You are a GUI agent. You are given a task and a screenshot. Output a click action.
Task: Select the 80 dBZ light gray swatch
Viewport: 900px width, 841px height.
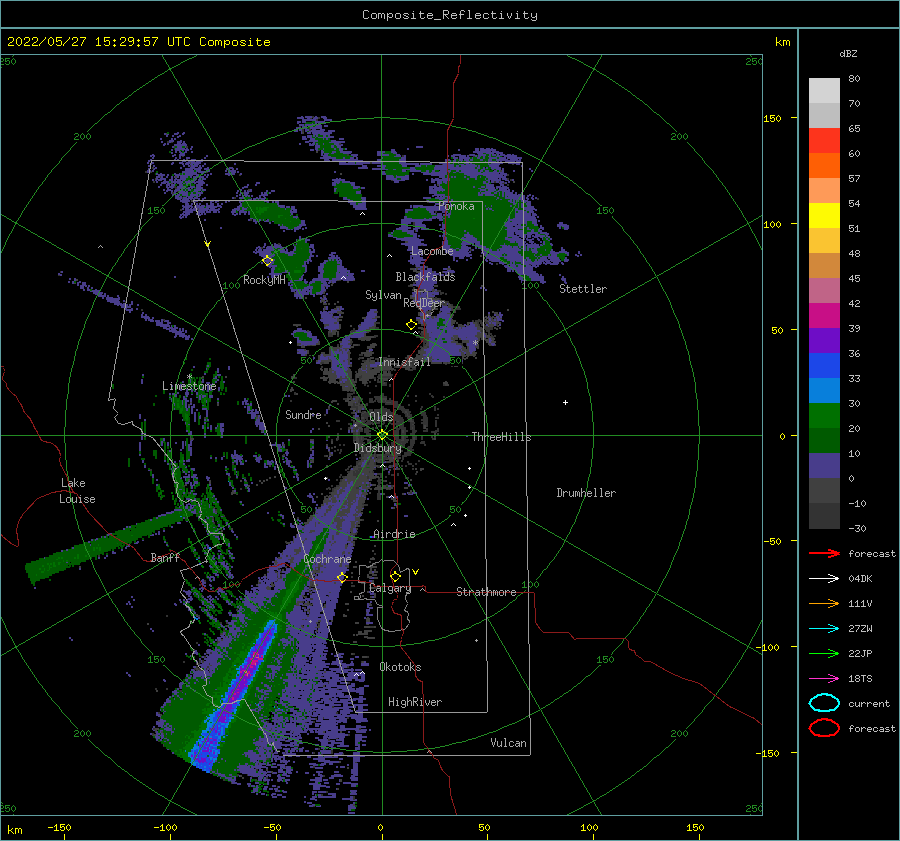point(824,90)
